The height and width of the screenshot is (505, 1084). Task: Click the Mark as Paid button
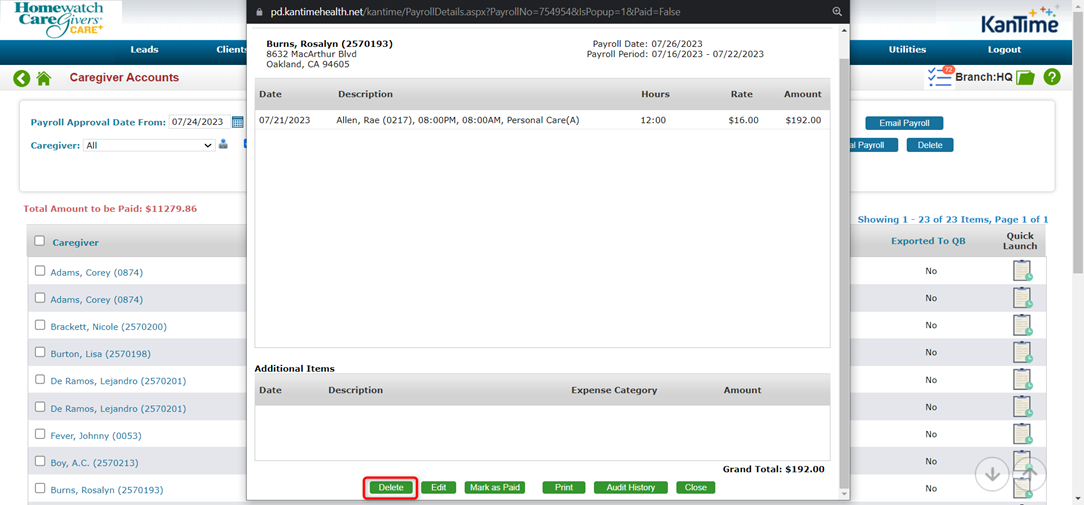[494, 487]
